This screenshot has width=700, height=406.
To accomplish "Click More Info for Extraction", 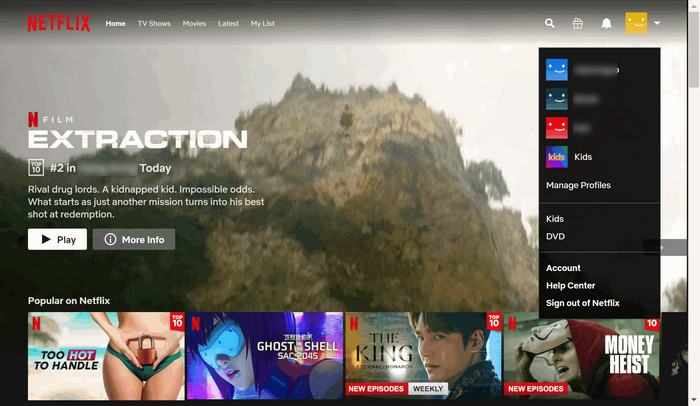I will (x=134, y=239).
